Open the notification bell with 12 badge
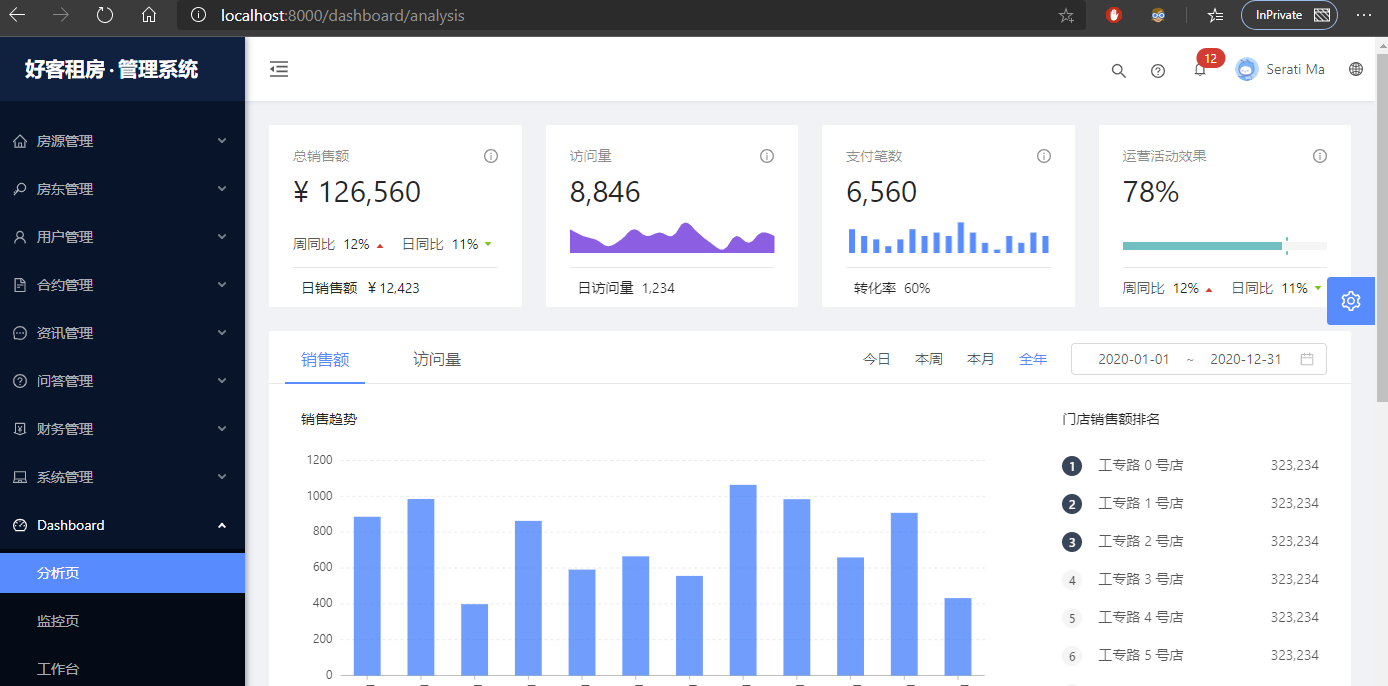 1200,69
